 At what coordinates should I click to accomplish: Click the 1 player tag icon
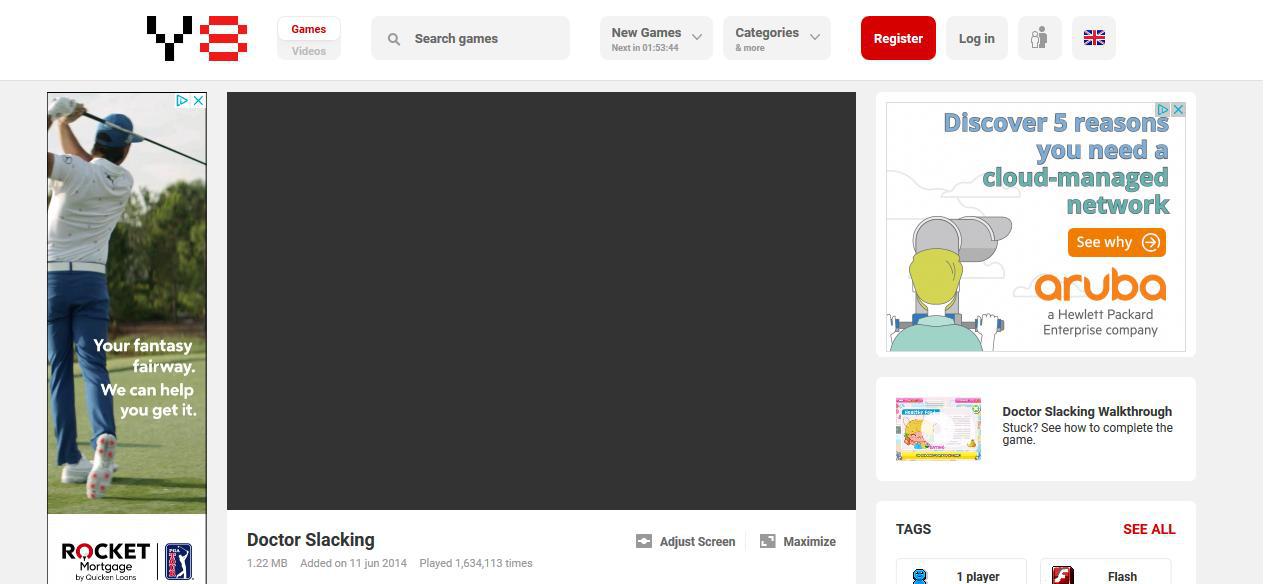tap(919, 575)
